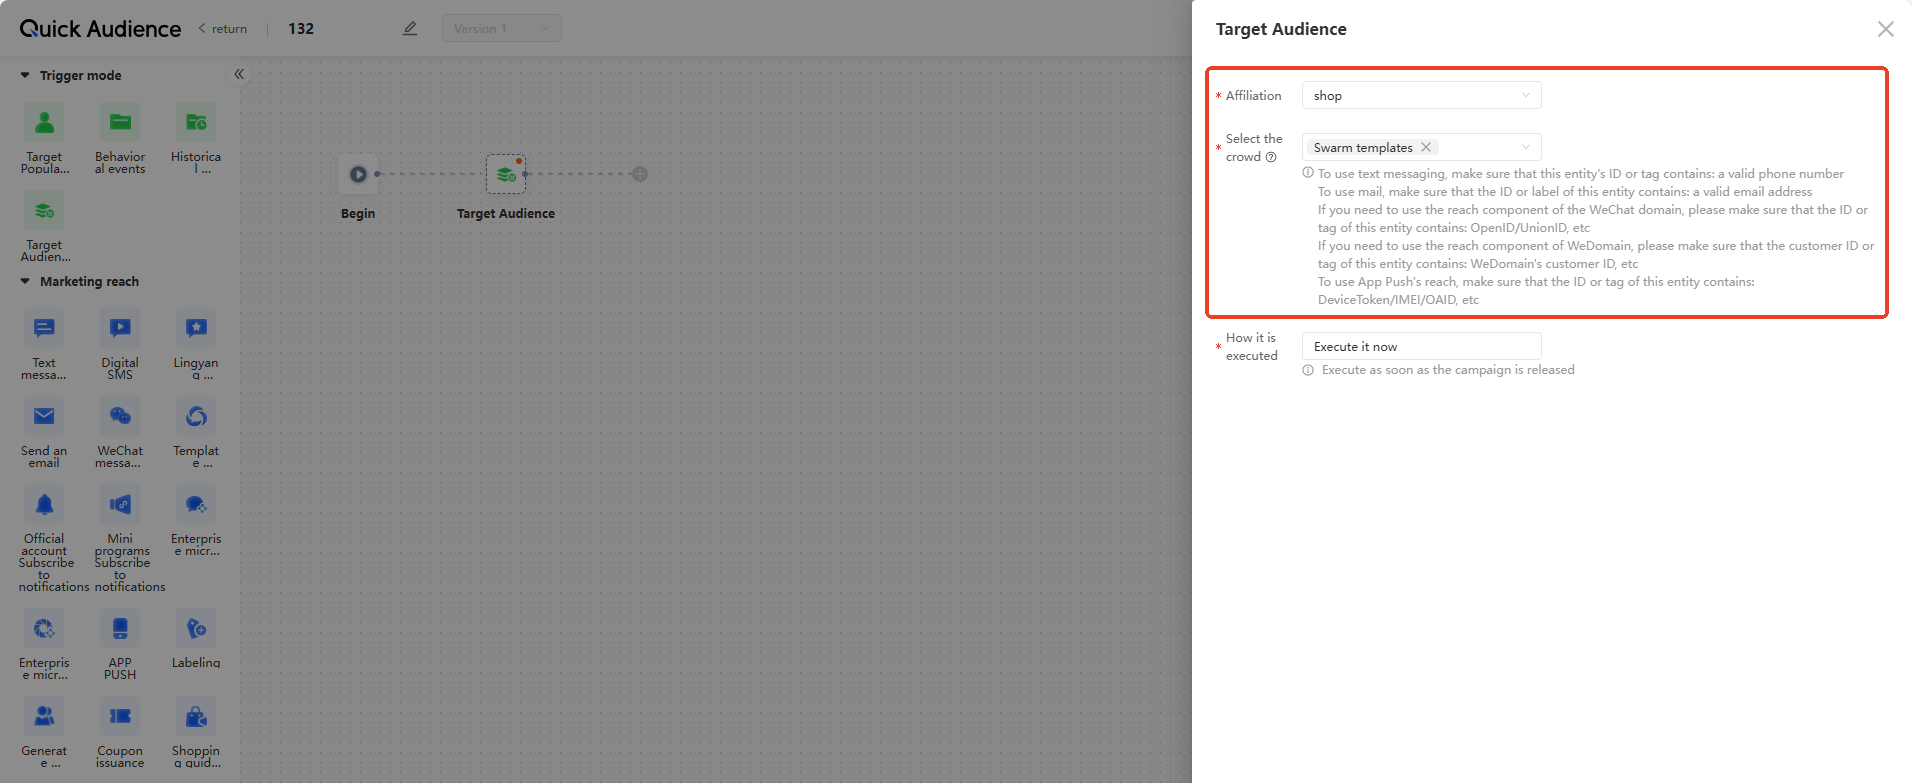
Task: Open help tooltip next to Select the crowd
Action: click(x=1271, y=157)
